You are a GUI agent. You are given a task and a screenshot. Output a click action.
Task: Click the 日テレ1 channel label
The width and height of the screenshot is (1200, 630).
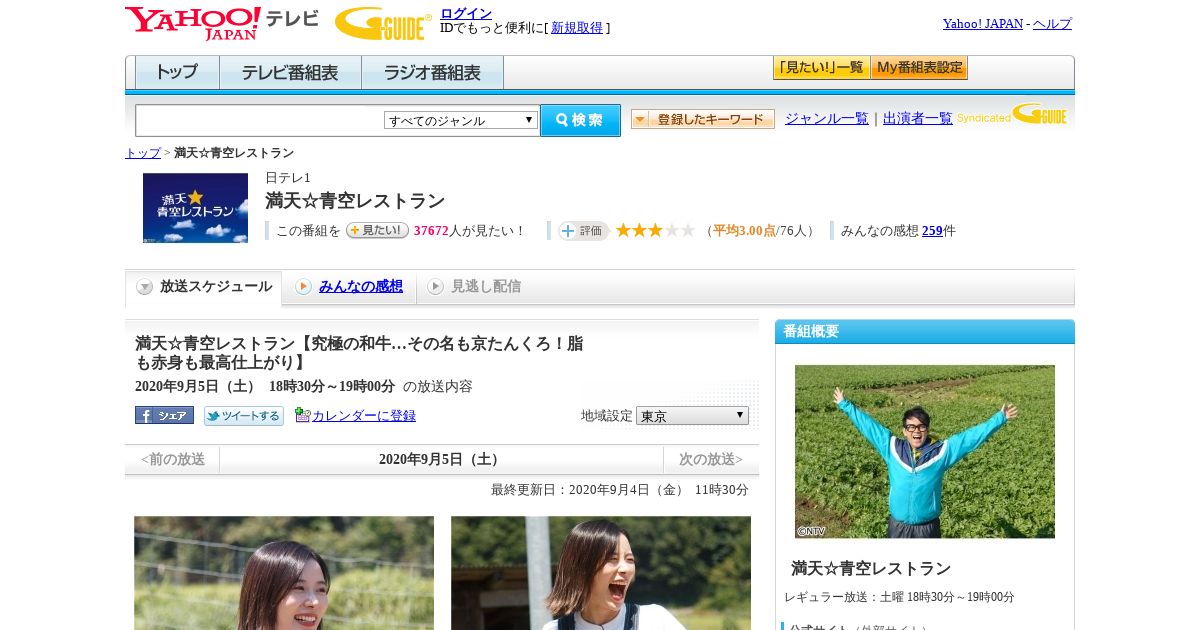pyautogui.click(x=288, y=178)
